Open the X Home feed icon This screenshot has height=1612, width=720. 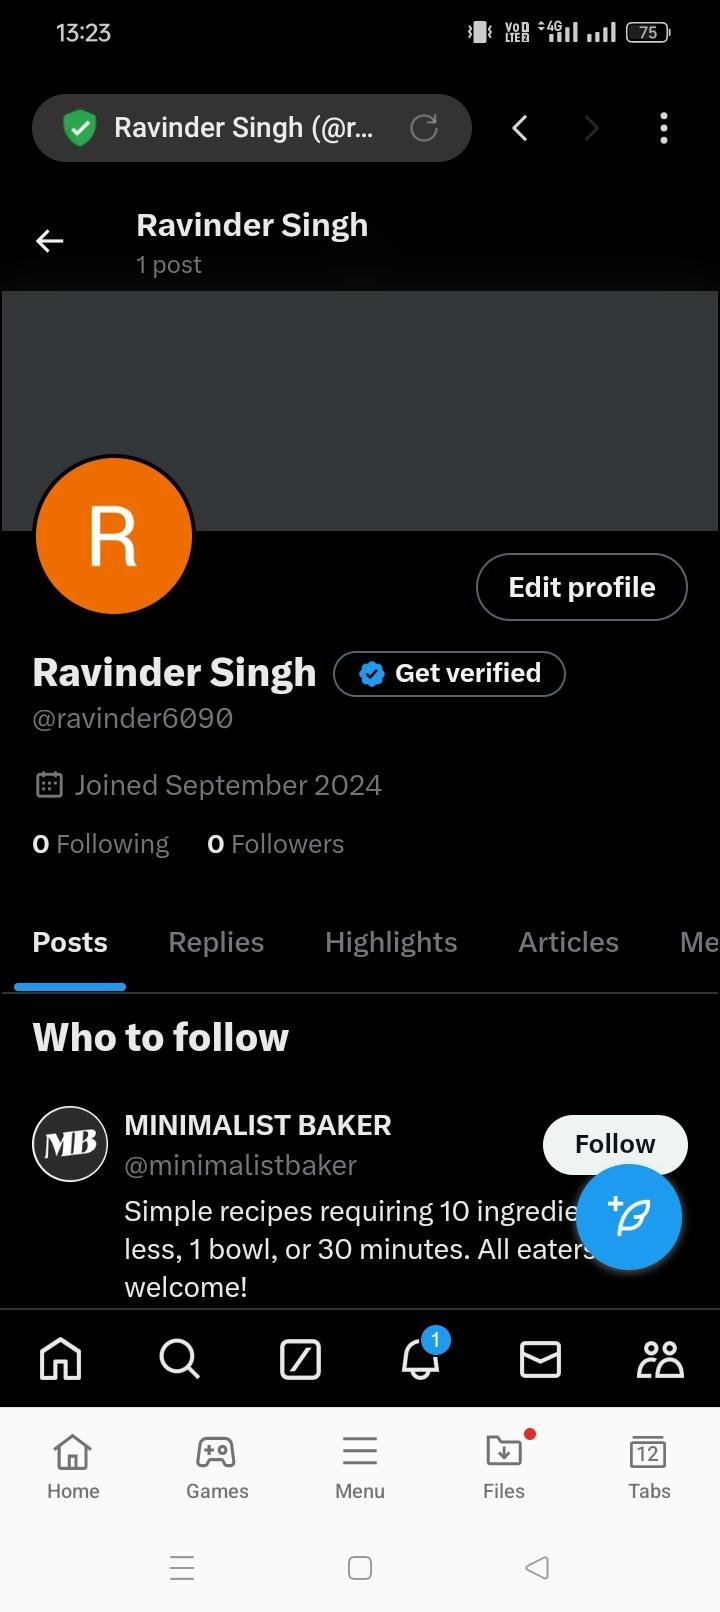pyautogui.click(x=60, y=1359)
